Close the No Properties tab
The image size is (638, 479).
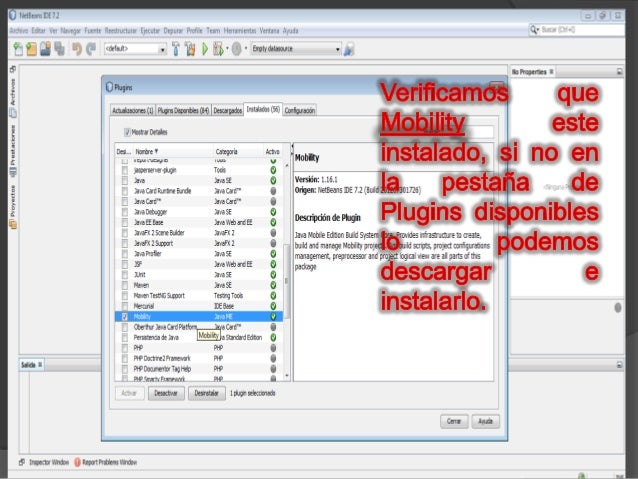pos(551,72)
